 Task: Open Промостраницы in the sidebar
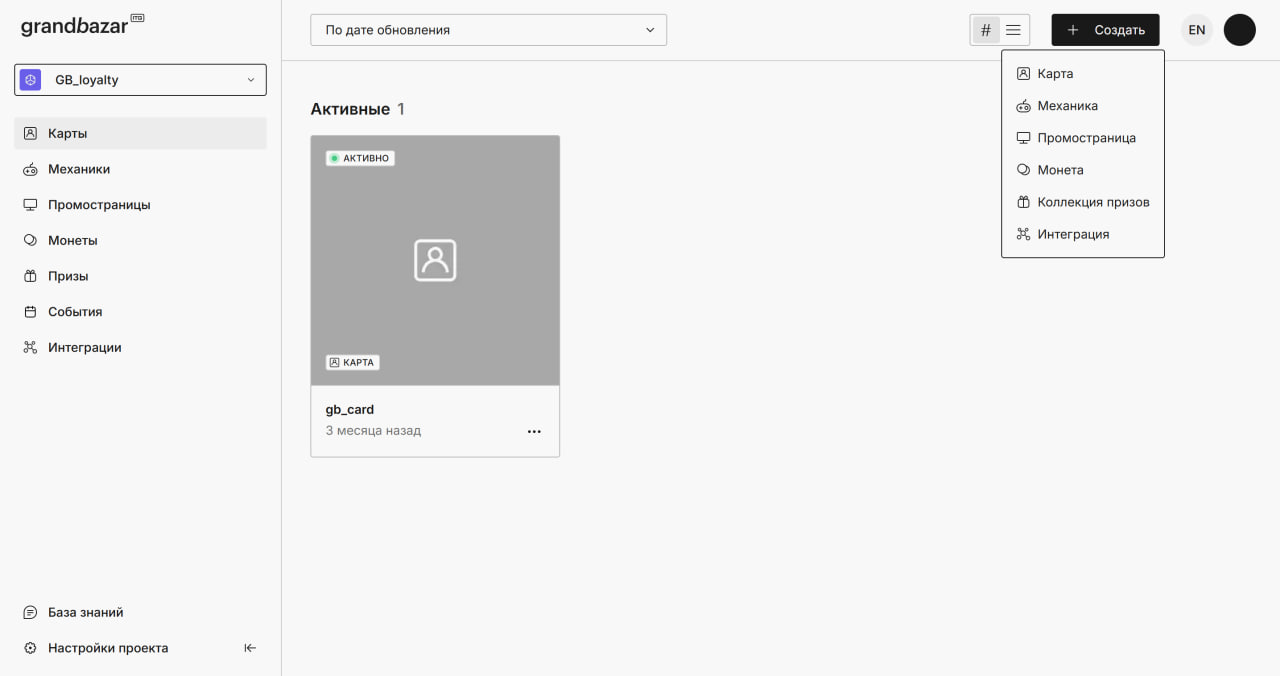140,205
